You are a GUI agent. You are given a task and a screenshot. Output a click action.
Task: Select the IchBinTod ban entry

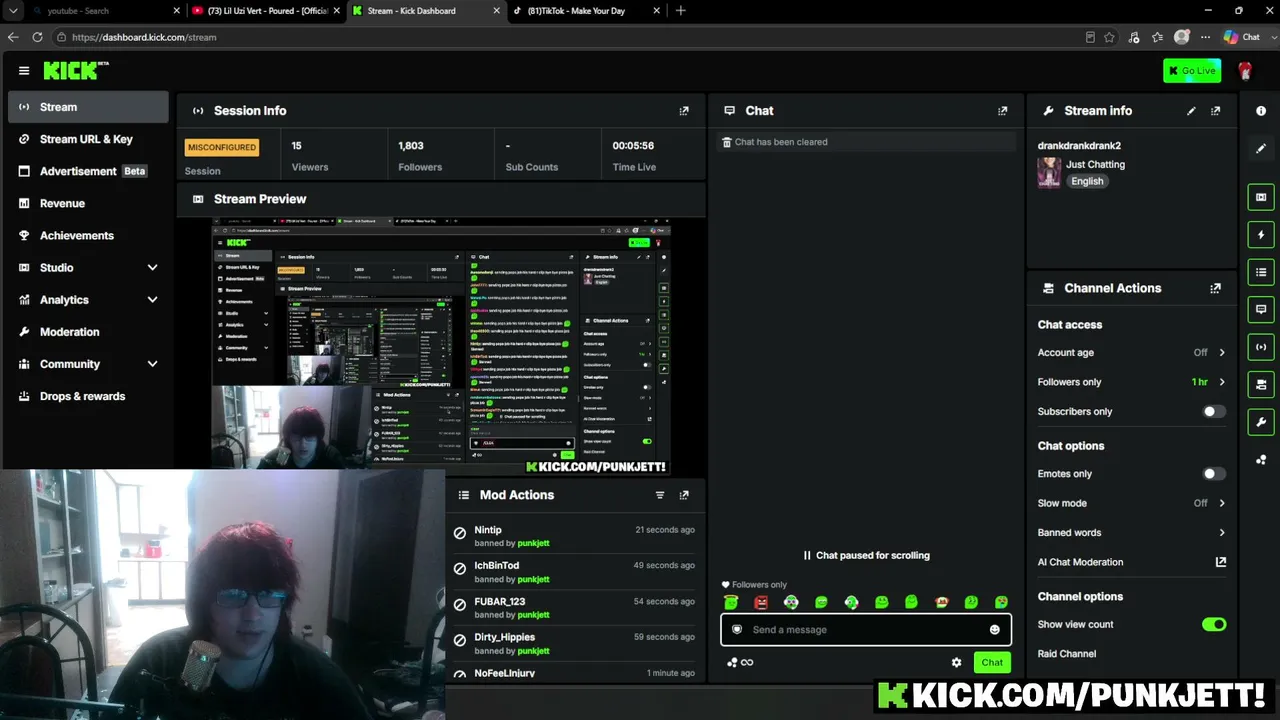click(575, 572)
